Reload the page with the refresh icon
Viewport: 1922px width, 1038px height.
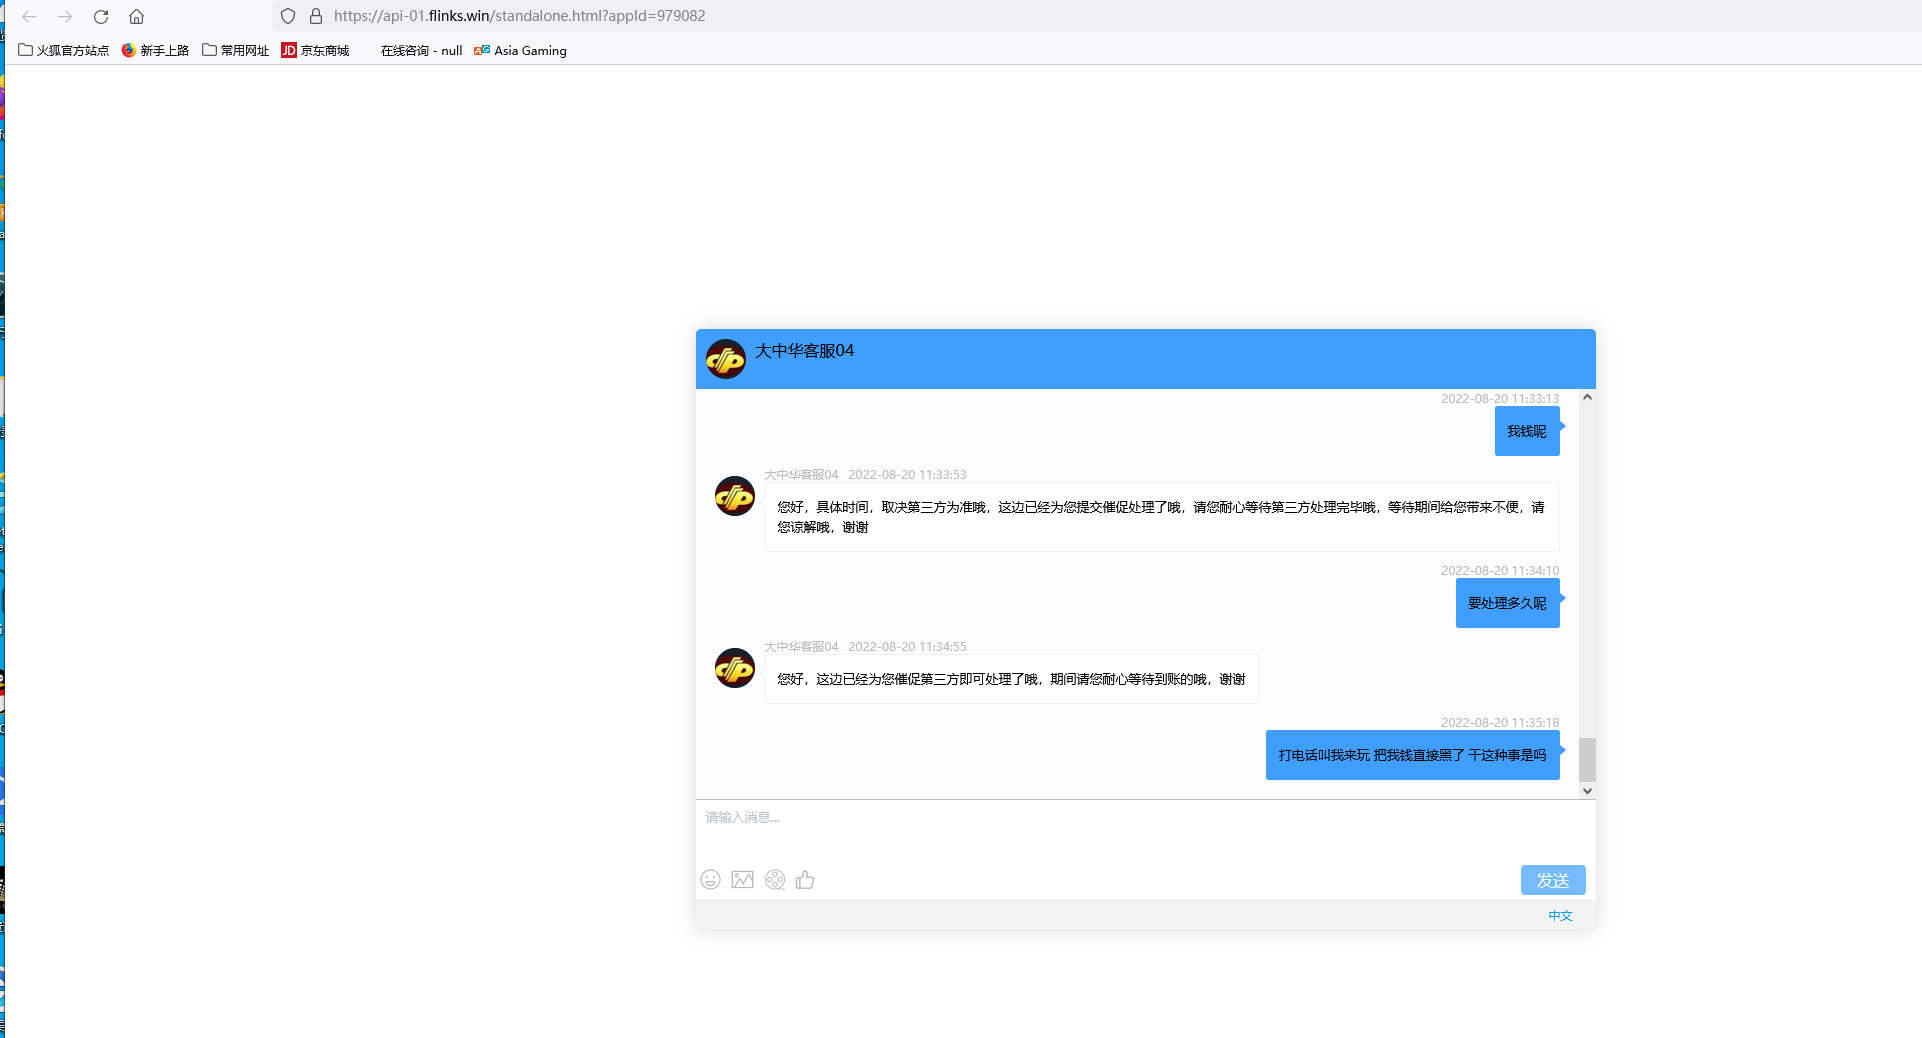[101, 16]
